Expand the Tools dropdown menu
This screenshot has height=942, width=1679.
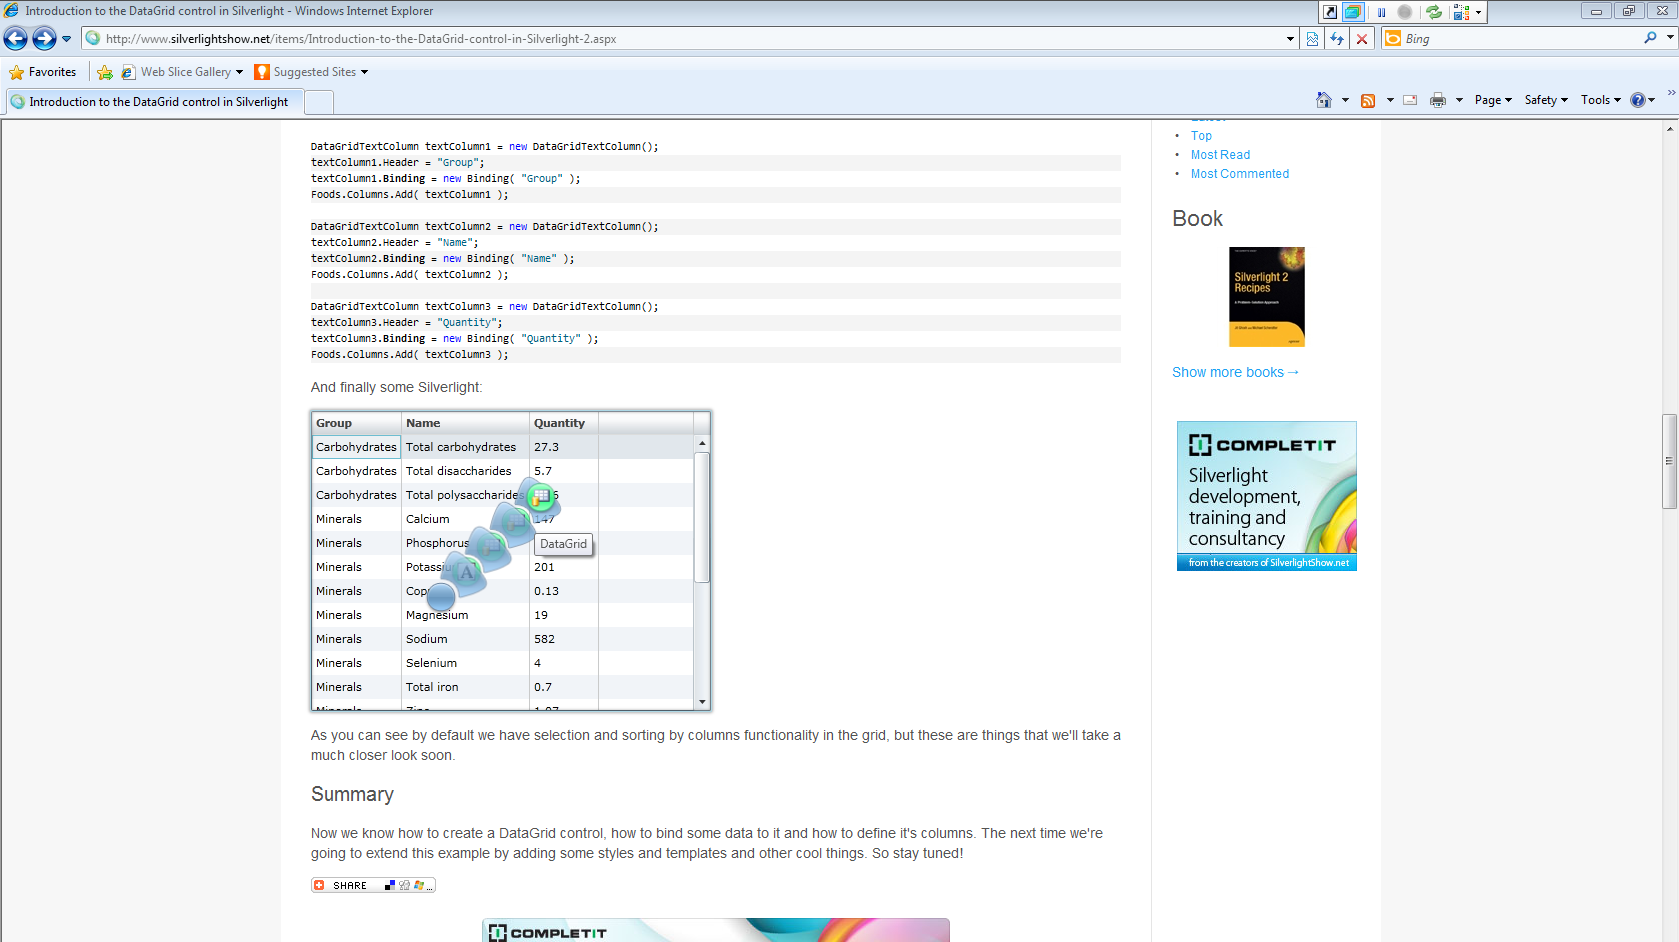1601,100
